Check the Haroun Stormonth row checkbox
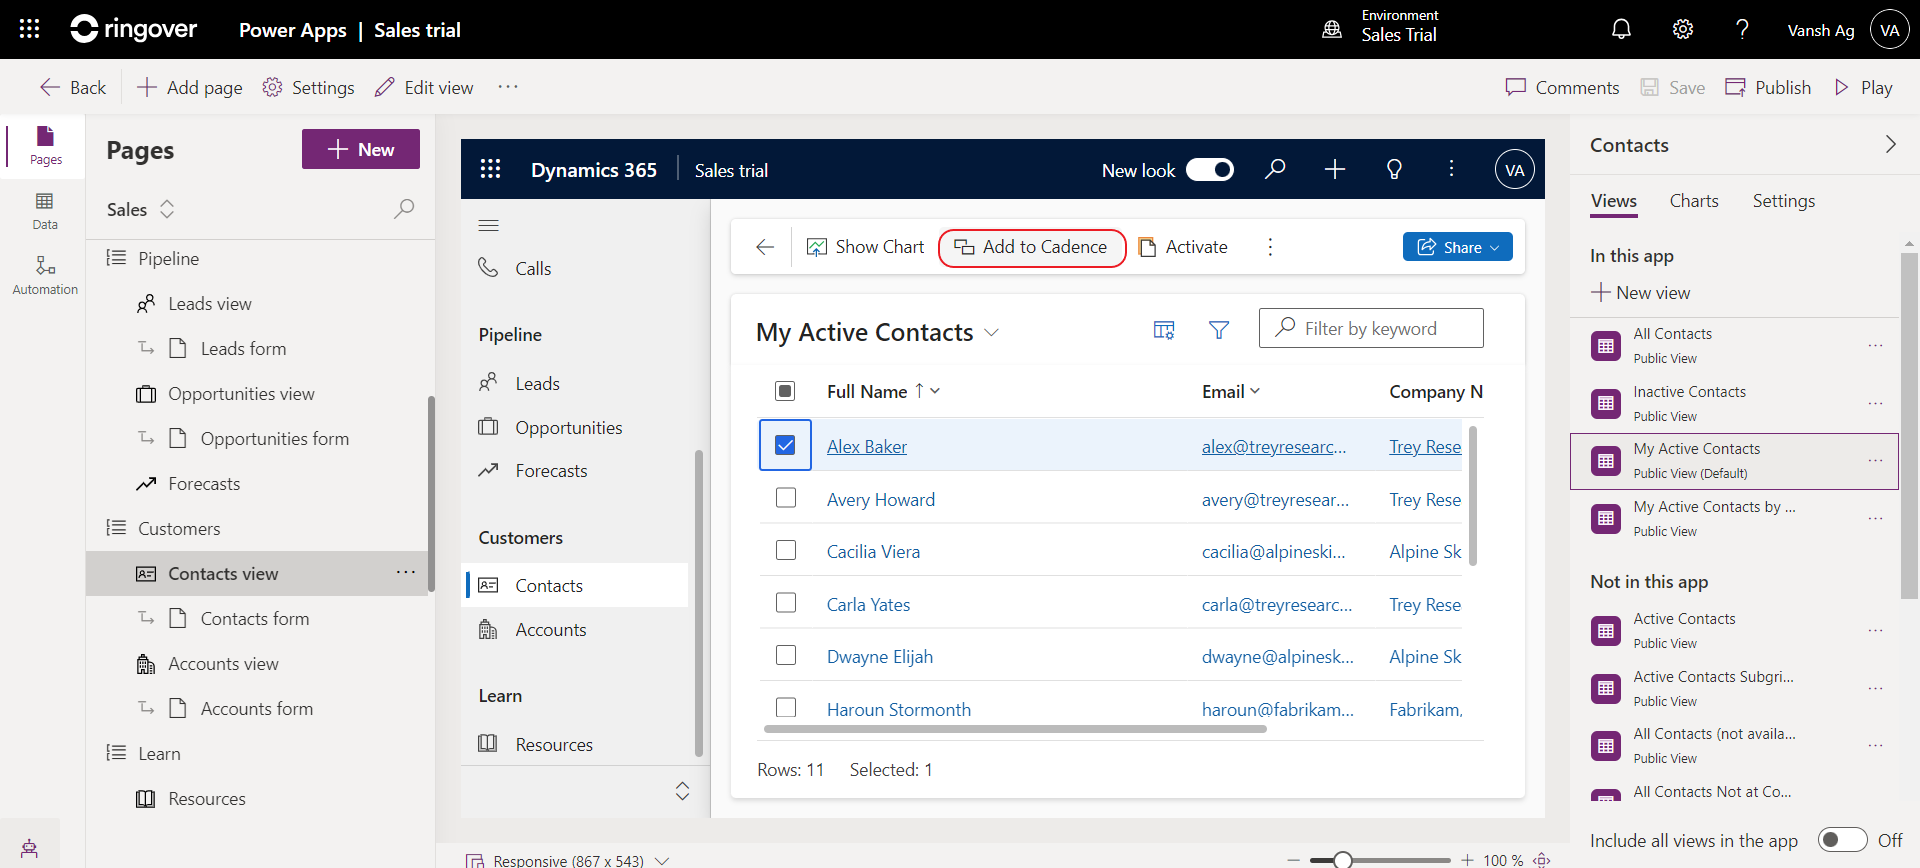The image size is (1920, 868). point(786,707)
